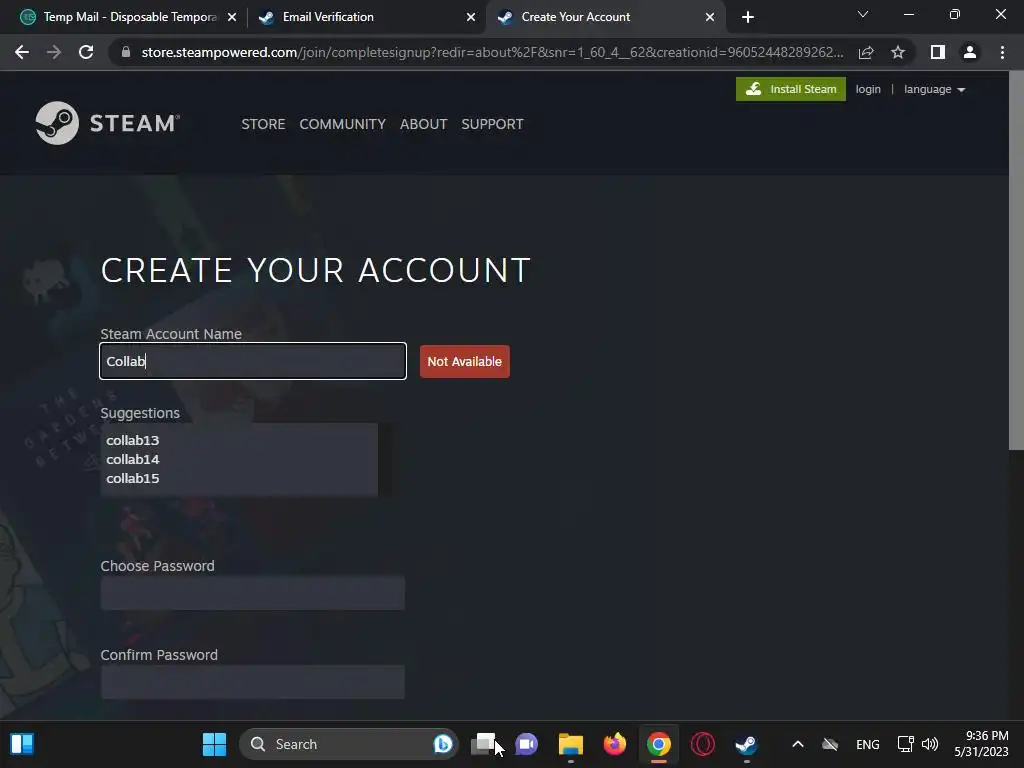Open the tab search chevron in title bar
1024x768 pixels.
coord(863,14)
